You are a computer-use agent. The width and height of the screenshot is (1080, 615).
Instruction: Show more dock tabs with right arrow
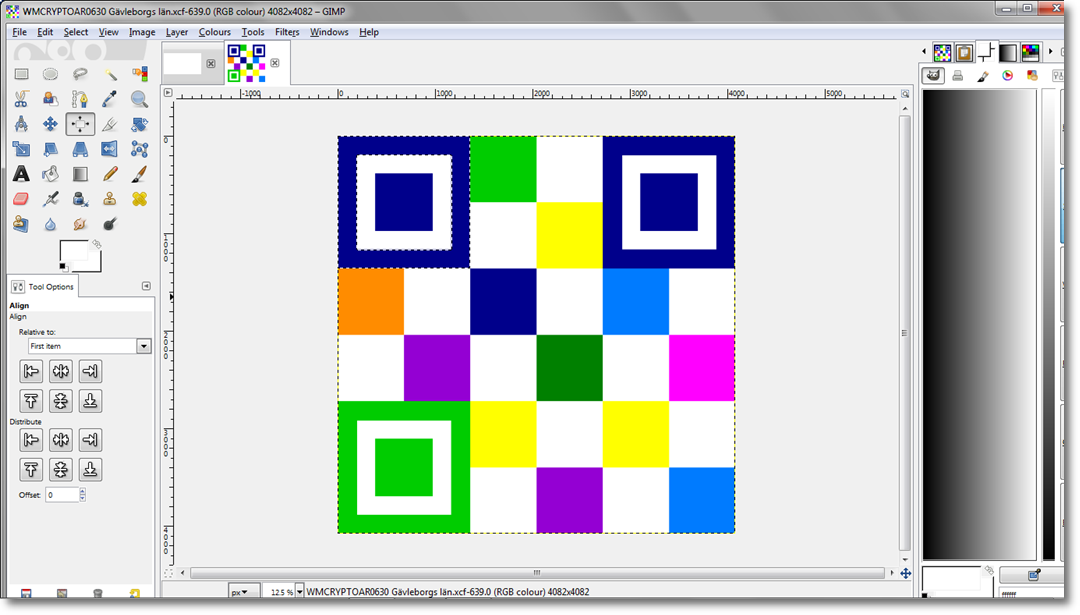(1051, 52)
